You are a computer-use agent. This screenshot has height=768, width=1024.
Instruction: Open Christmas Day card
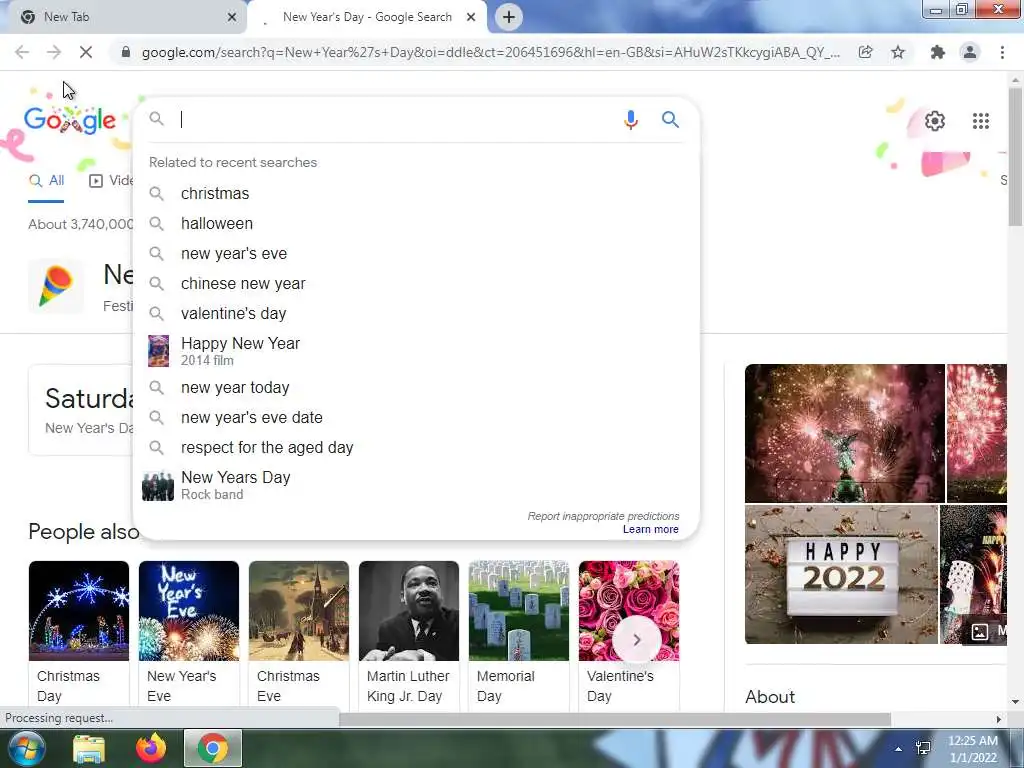point(78,633)
